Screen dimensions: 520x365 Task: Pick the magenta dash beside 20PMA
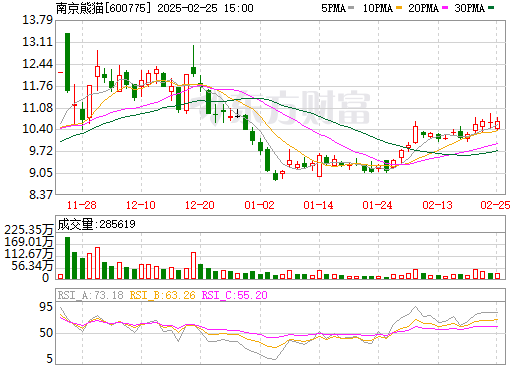[x=445, y=7]
